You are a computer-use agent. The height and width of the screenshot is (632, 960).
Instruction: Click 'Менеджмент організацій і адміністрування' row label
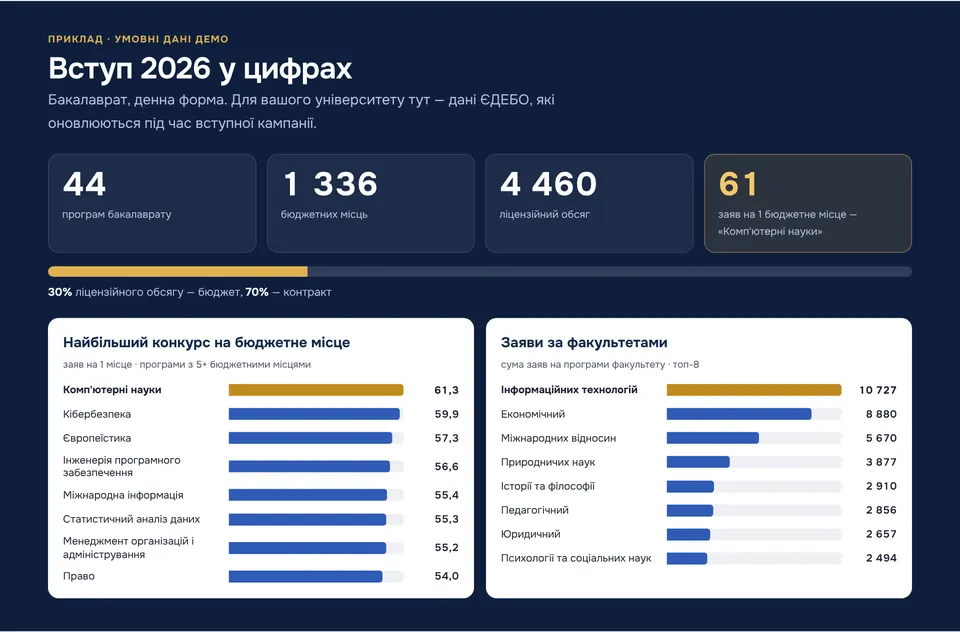pyautogui.click(x=129, y=547)
